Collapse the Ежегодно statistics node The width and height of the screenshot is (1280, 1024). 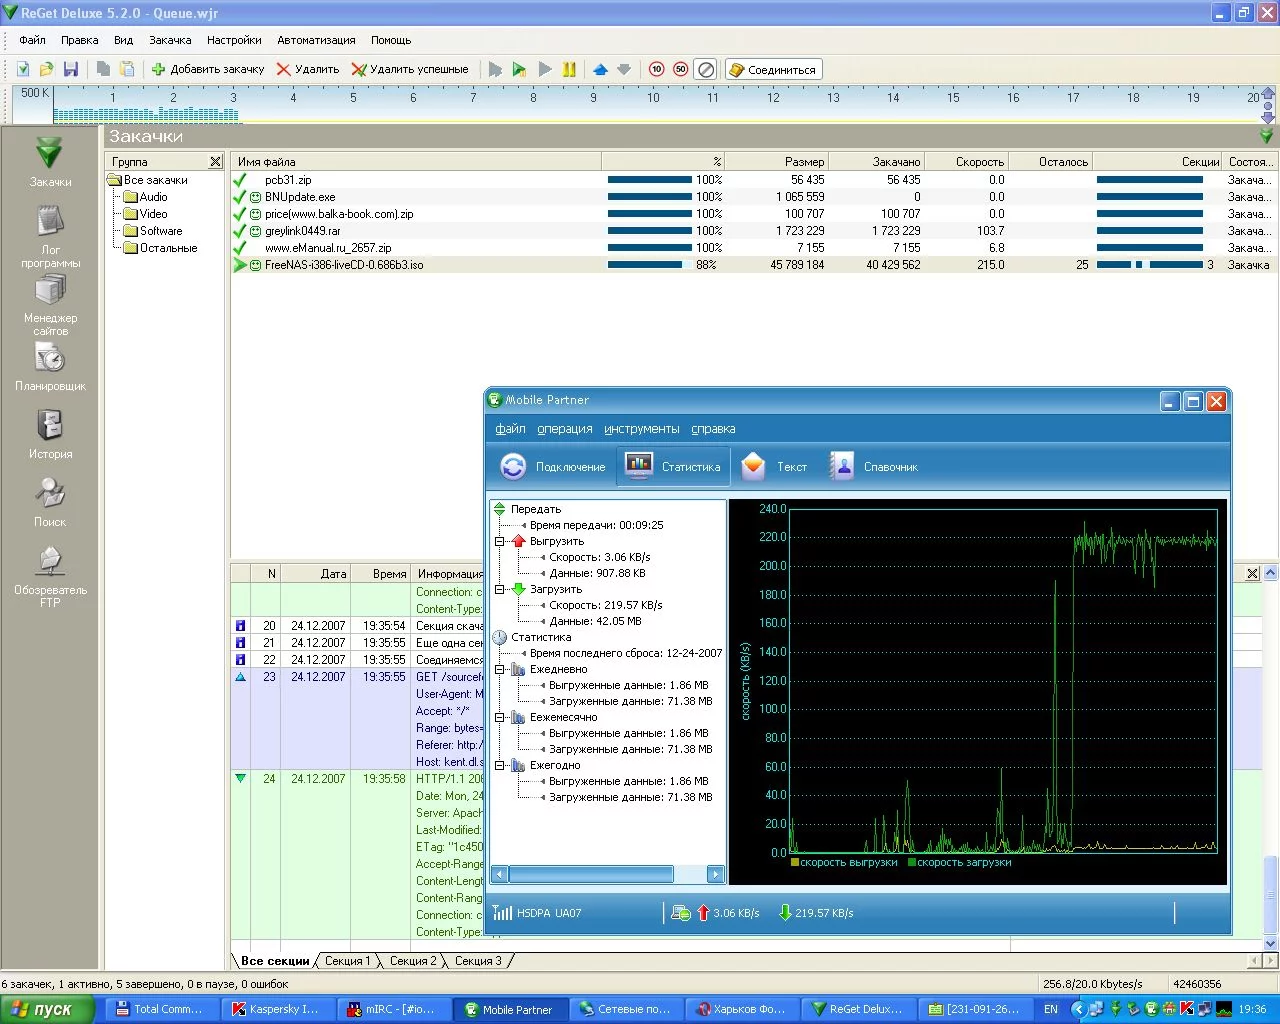pyautogui.click(x=500, y=765)
